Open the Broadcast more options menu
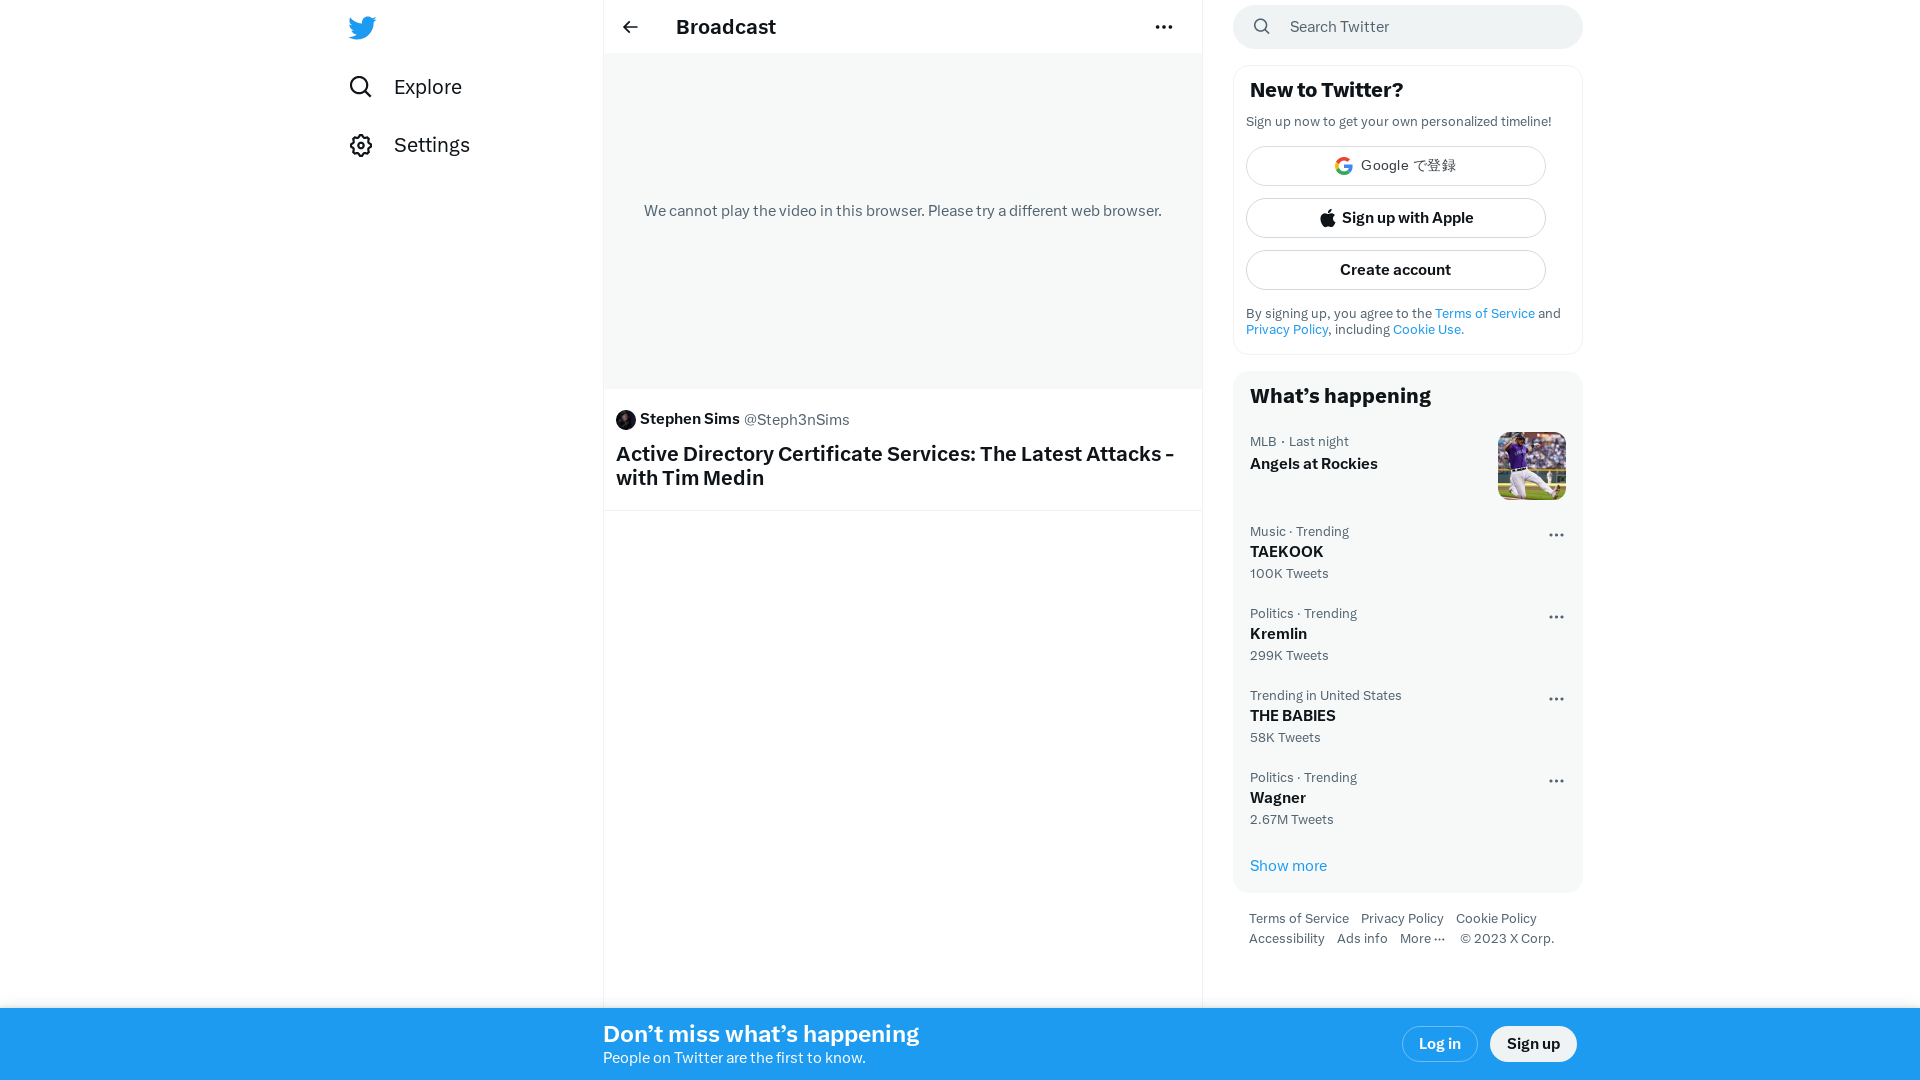The width and height of the screenshot is (1920, 1080). coord(1164,27)
